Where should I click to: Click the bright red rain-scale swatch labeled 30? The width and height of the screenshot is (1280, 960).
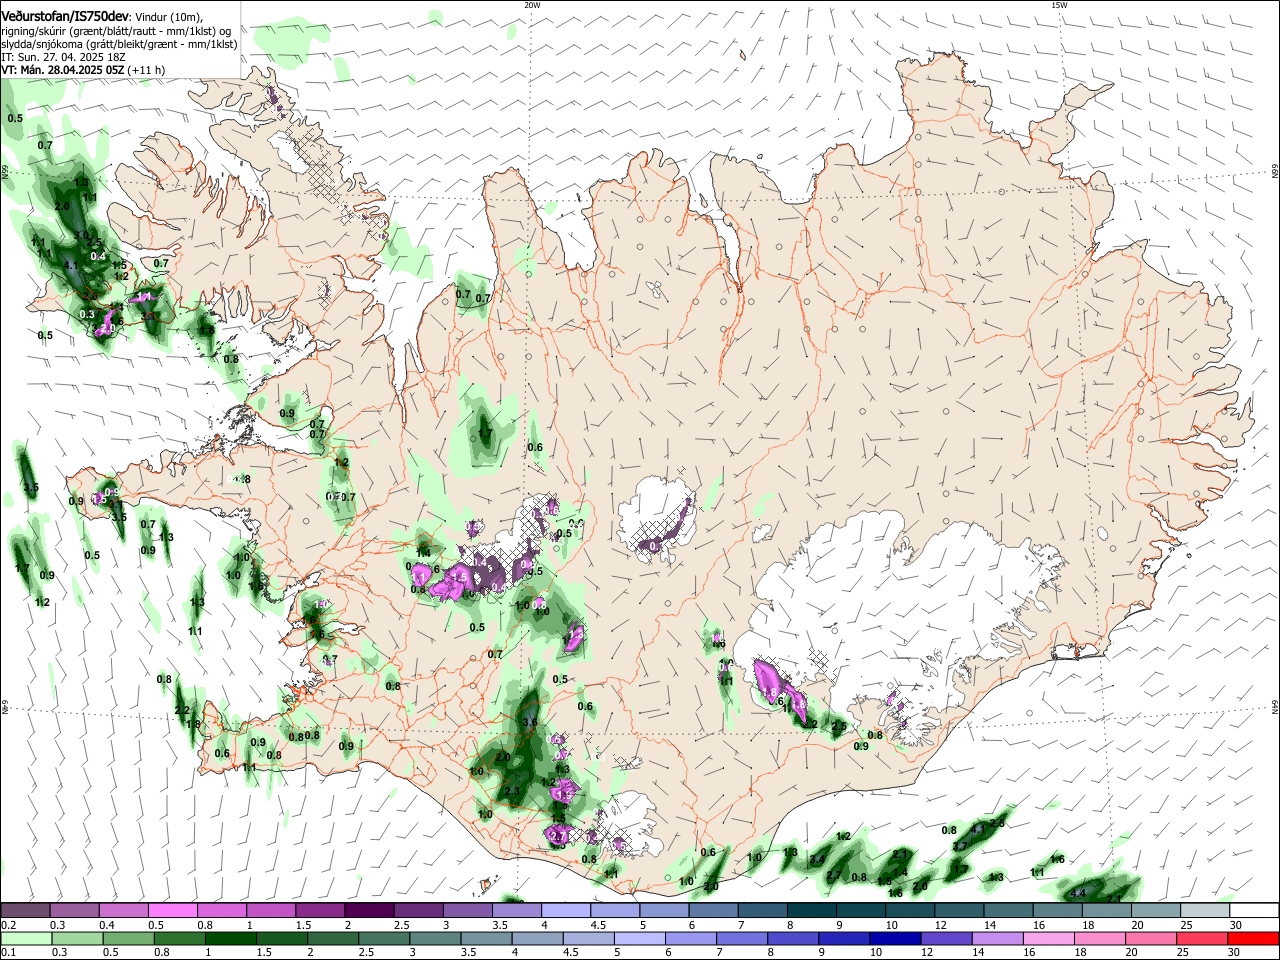1254,939
